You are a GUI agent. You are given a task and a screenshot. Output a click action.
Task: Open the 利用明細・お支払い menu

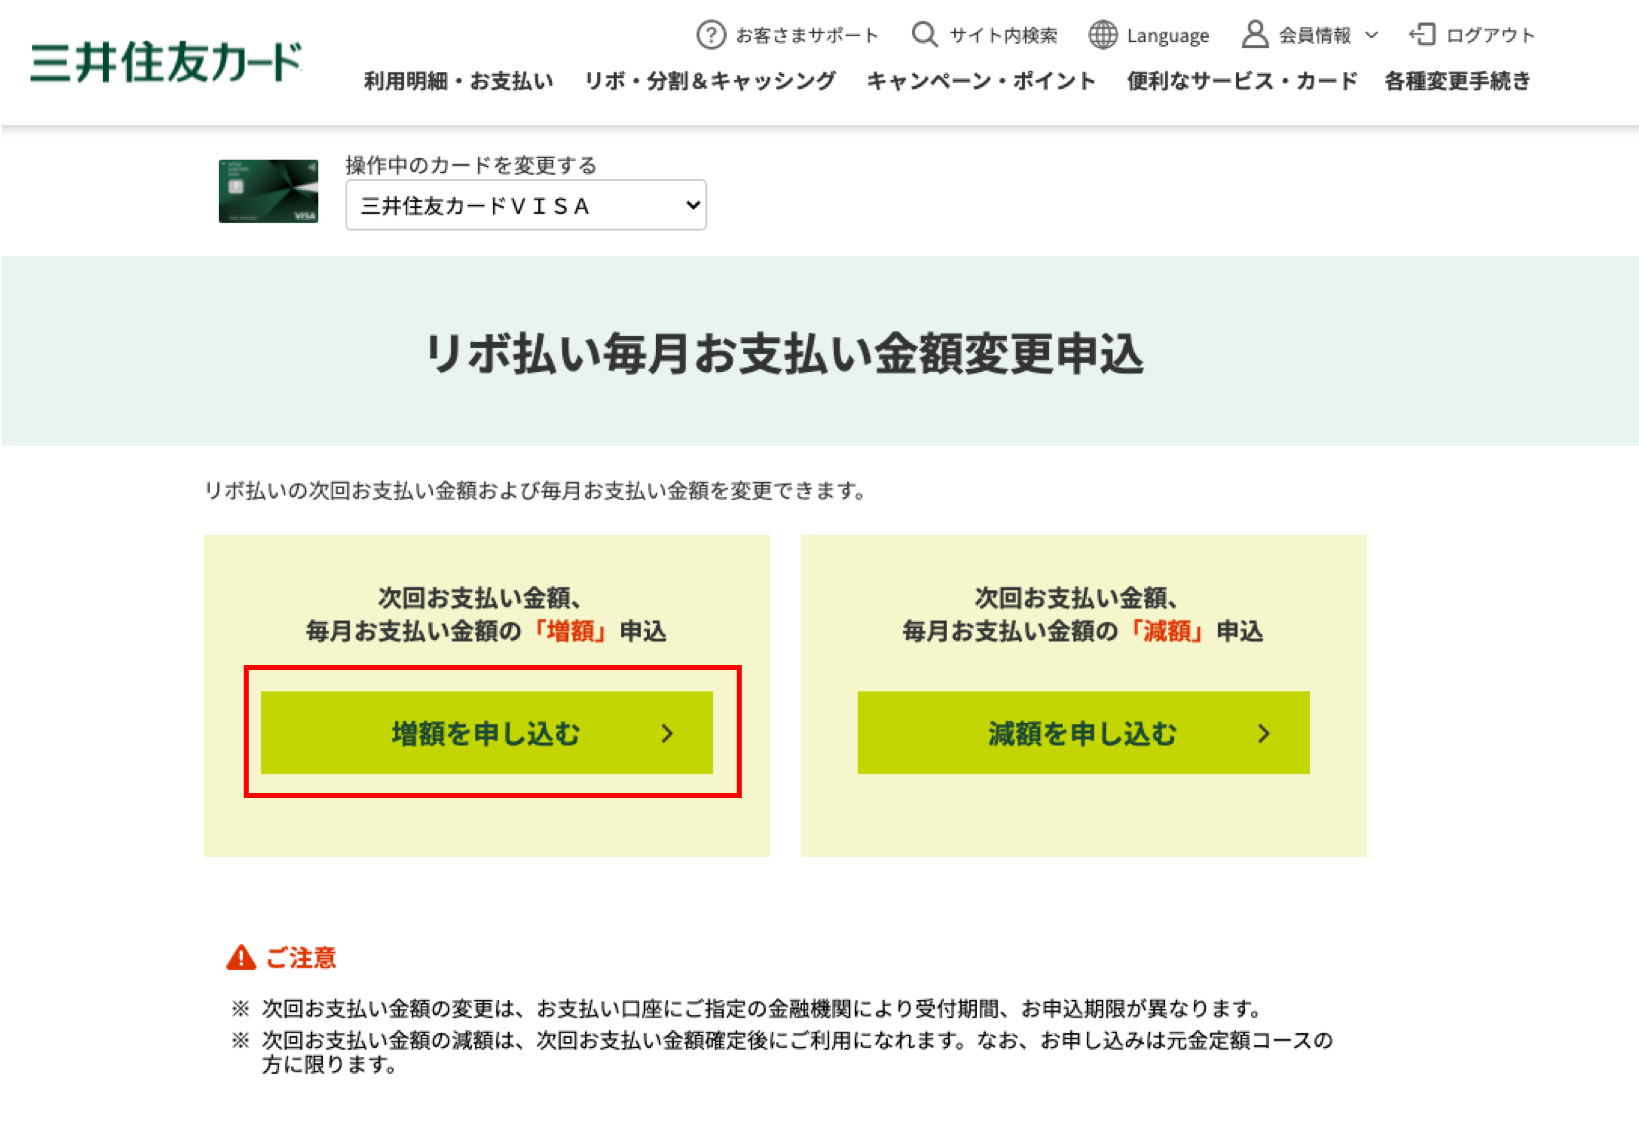pyautogui.click(x=458, y=81)
